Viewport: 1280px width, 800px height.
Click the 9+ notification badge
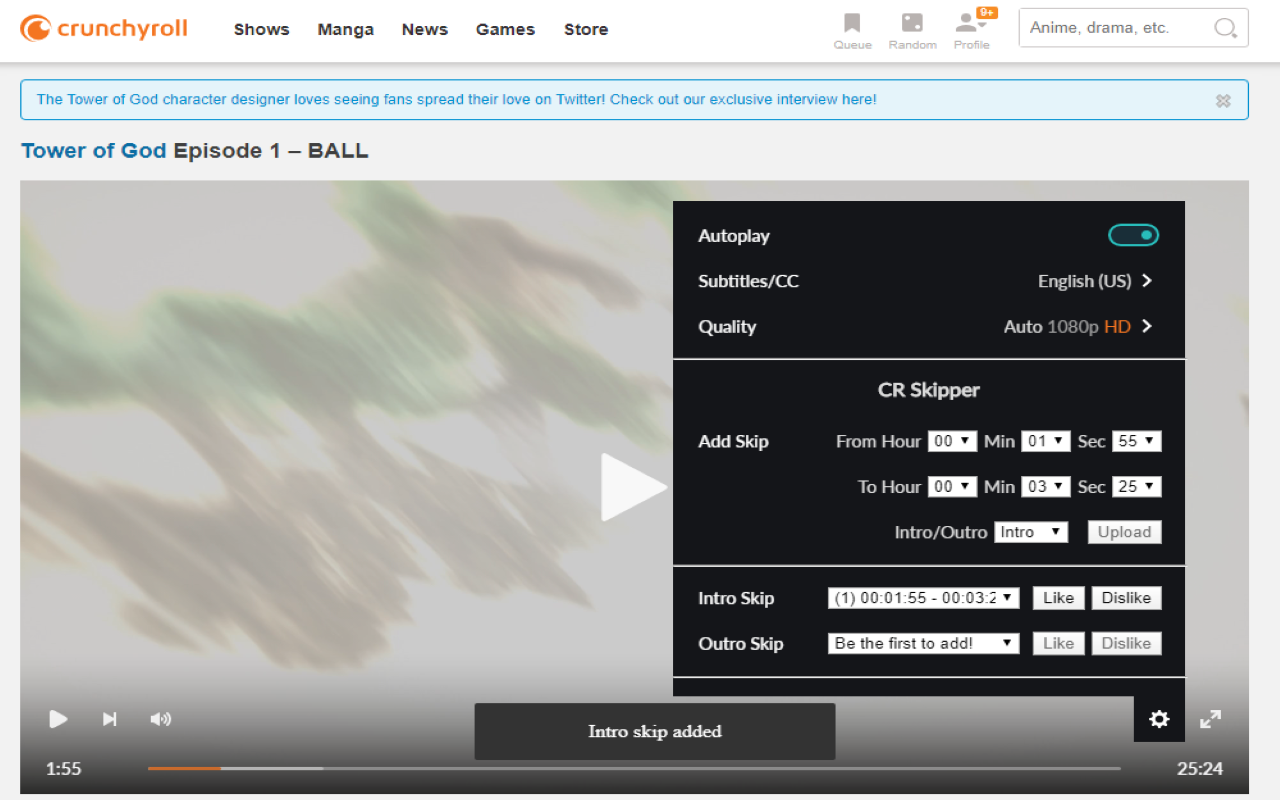tap(987, 13)
